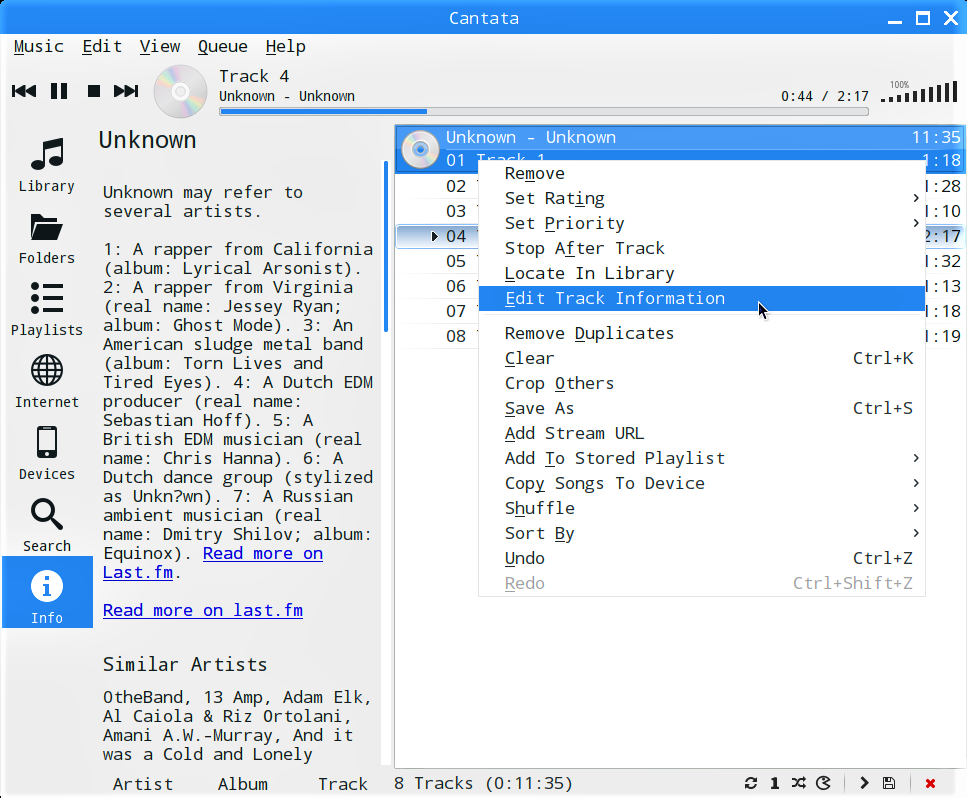The height and width of the screenshot is (798, 967).
Task: Switch to the Album info tab
Action: pyautogui.click(x=242, y=784)
